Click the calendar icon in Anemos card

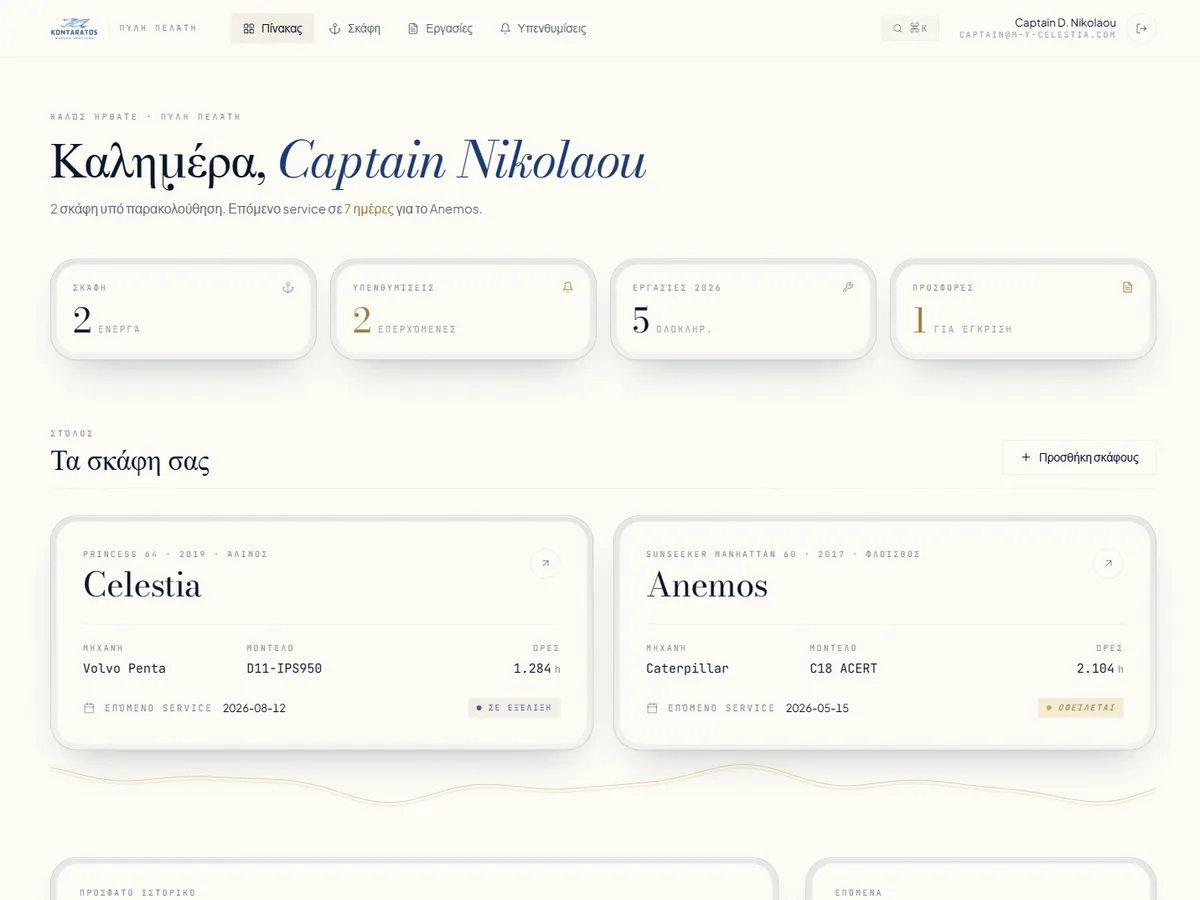[x=652, y=708]
